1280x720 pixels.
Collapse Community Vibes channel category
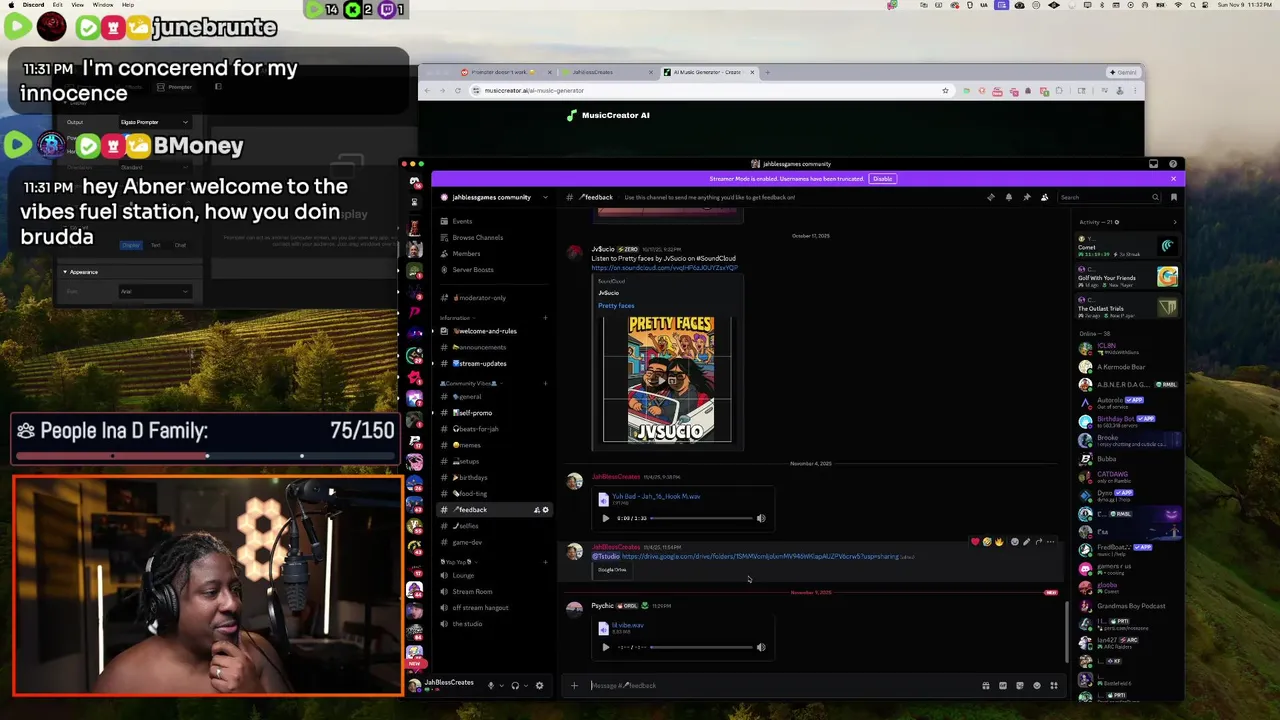(470, 383)
